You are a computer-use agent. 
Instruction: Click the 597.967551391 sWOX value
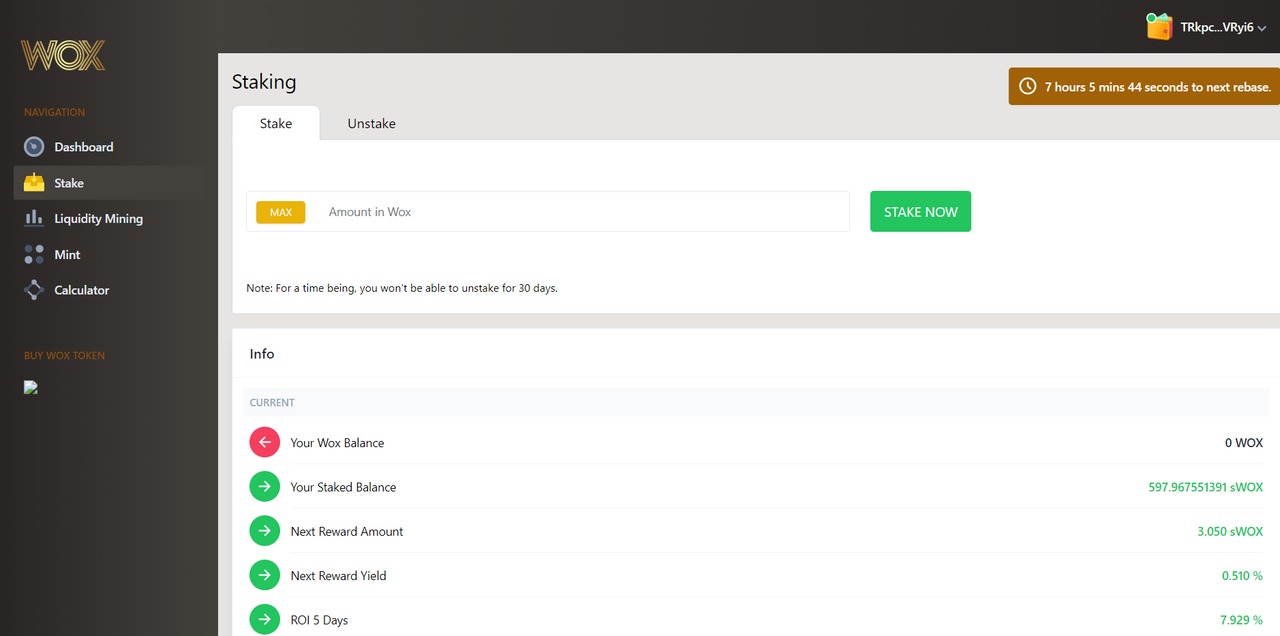tap(1206, 487)
